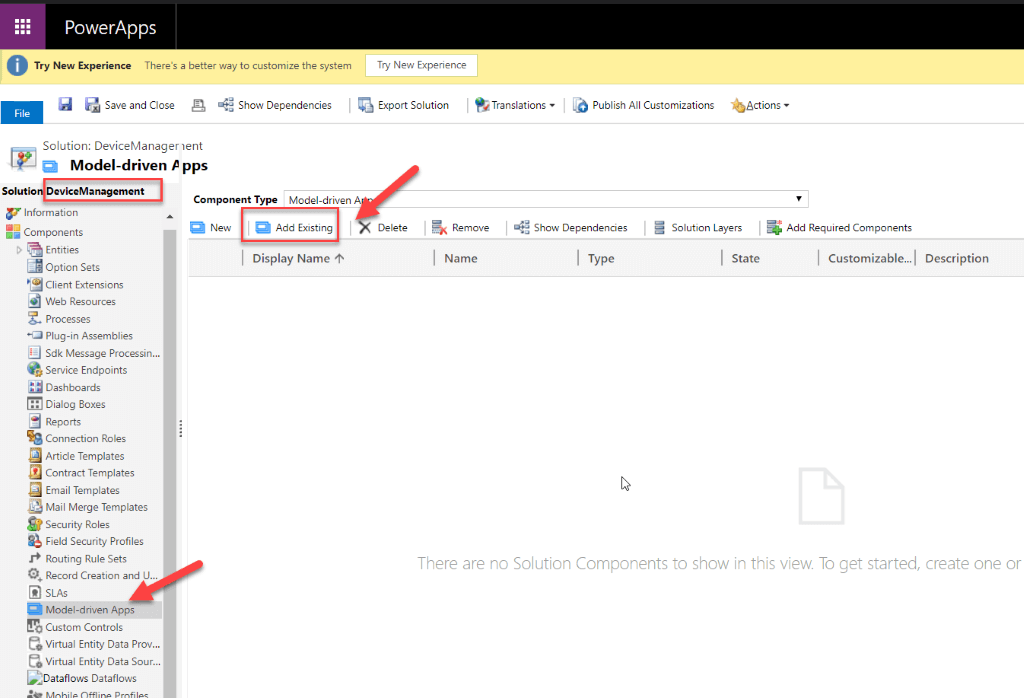Viewport: 1024px width, 698px height.
Task: Click the Try New Experience button
Action: pyautogui.click(x=422, y=65)
